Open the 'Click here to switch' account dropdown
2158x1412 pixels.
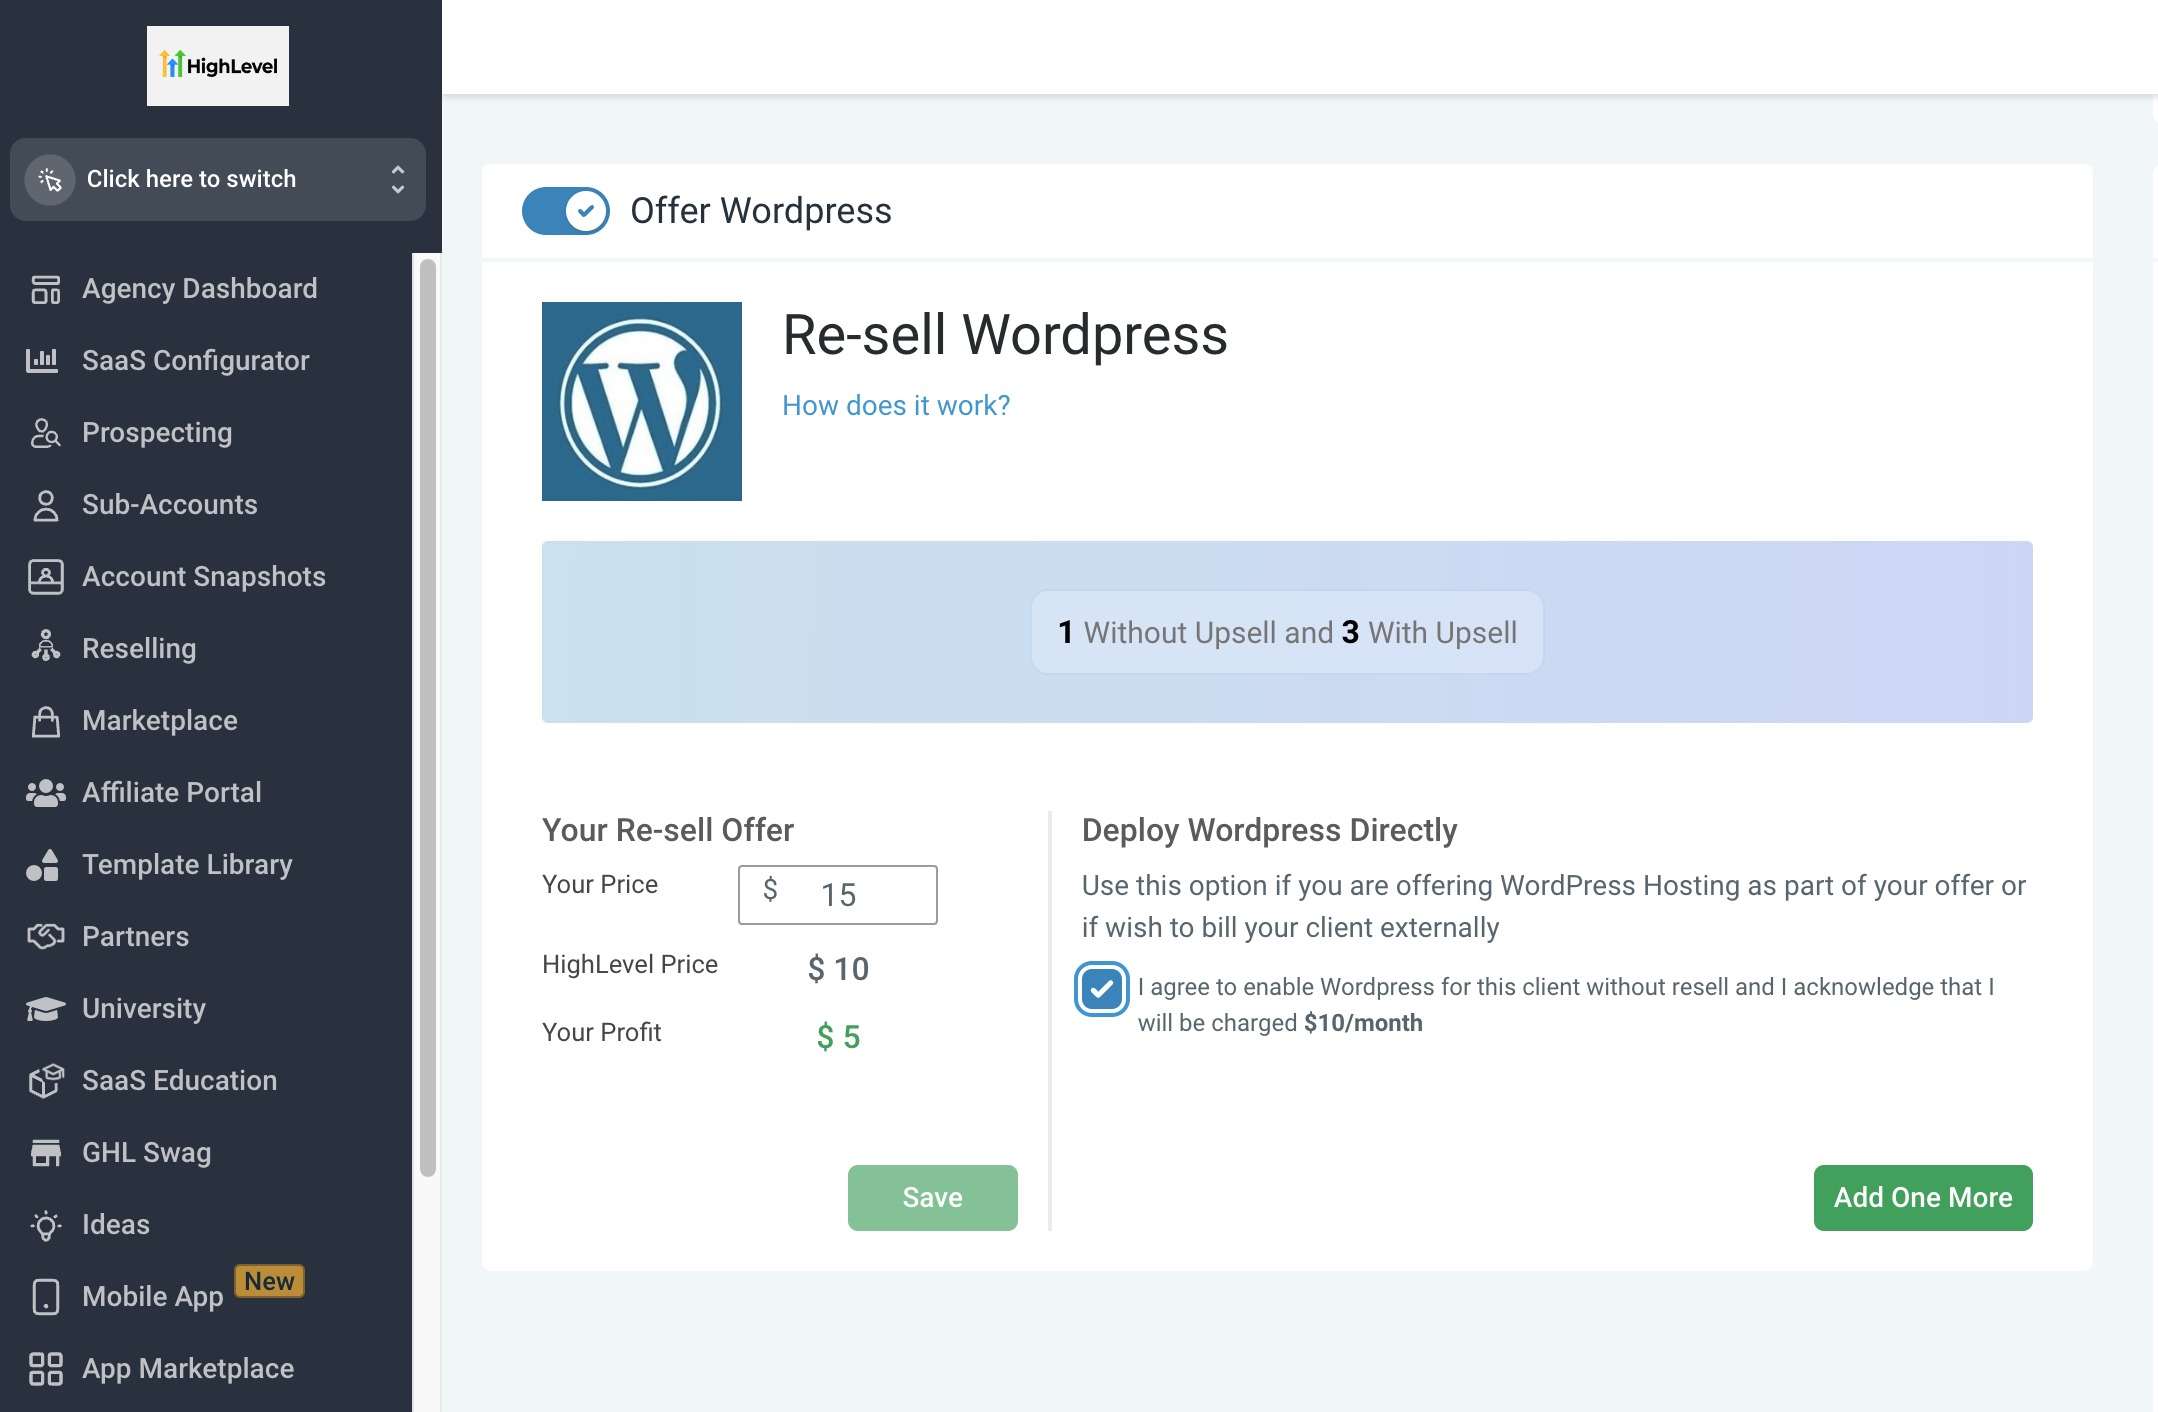218,180
